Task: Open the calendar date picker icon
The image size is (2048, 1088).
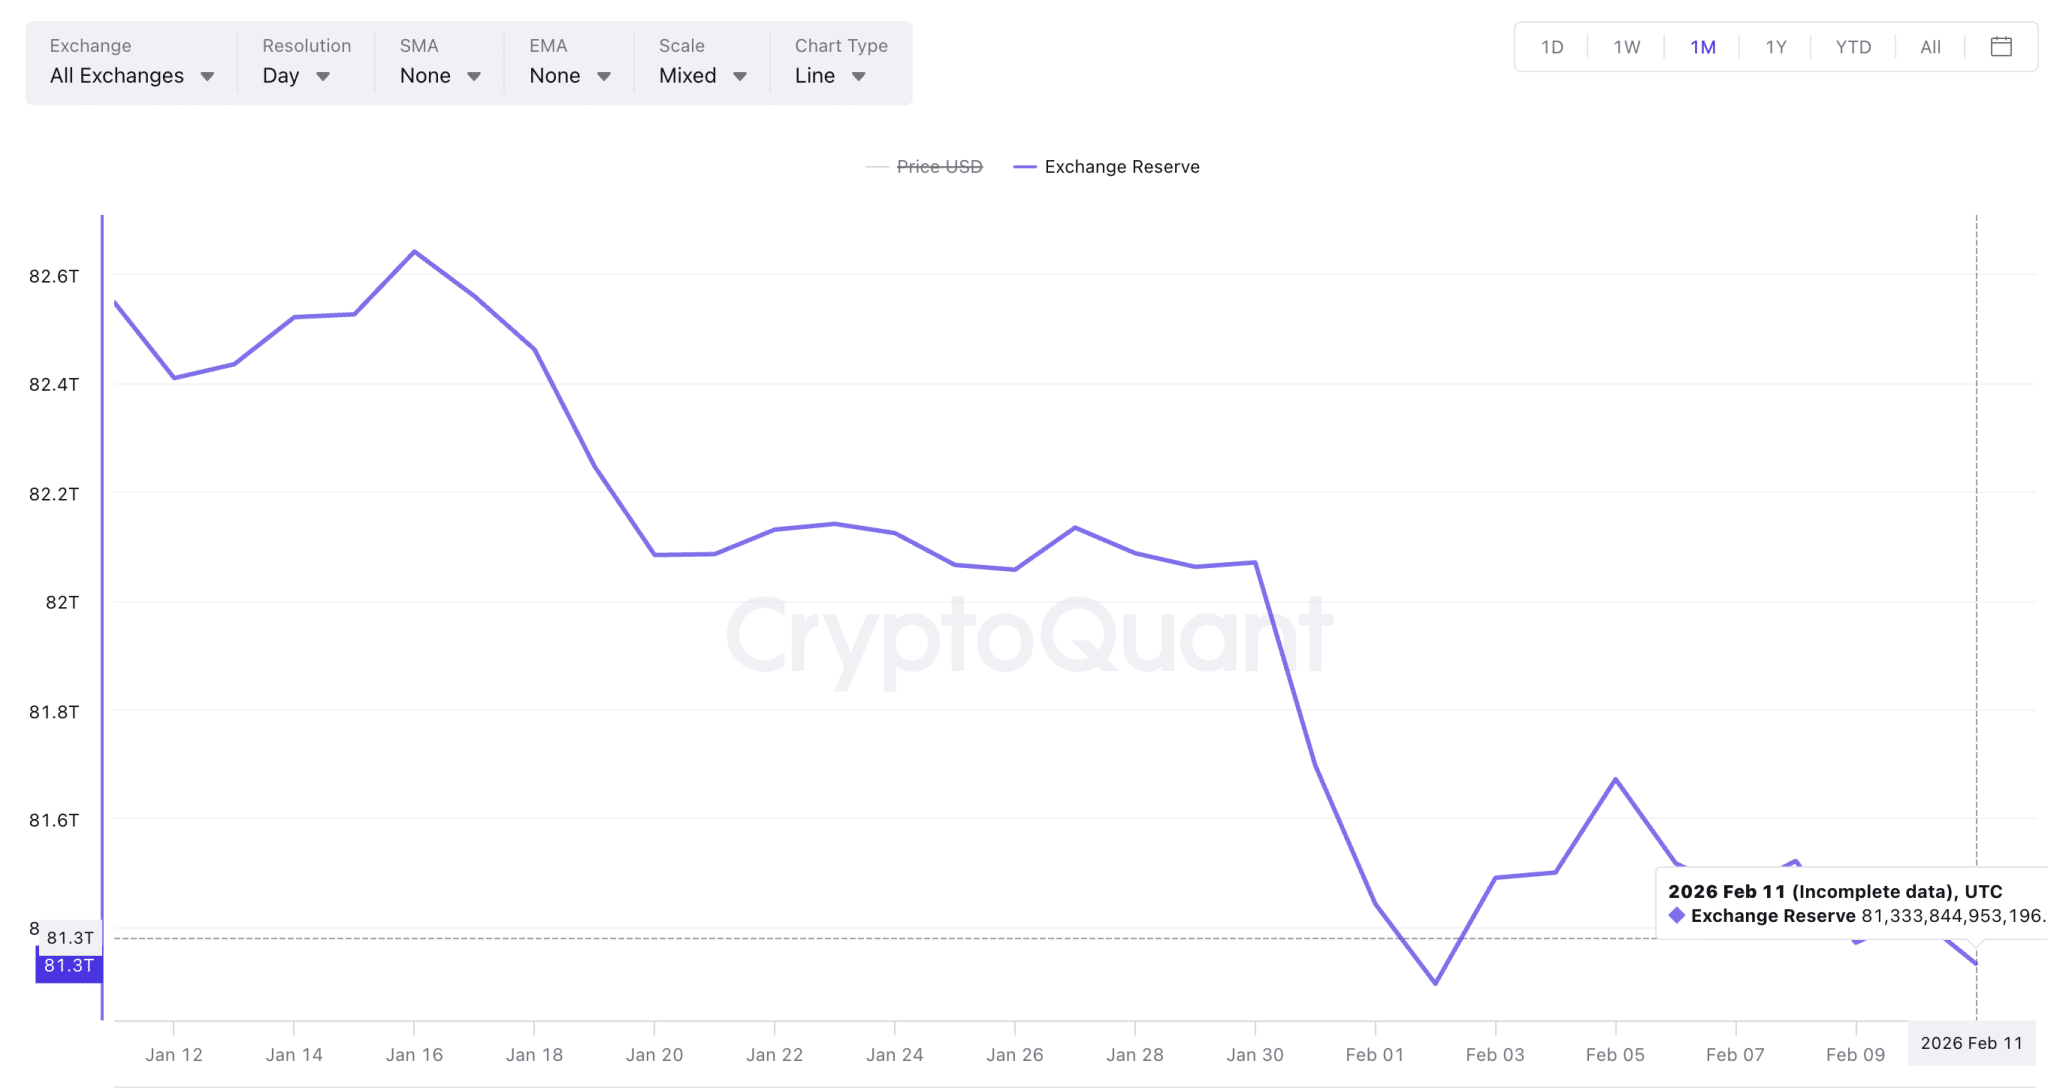Action: [2000, 46]
